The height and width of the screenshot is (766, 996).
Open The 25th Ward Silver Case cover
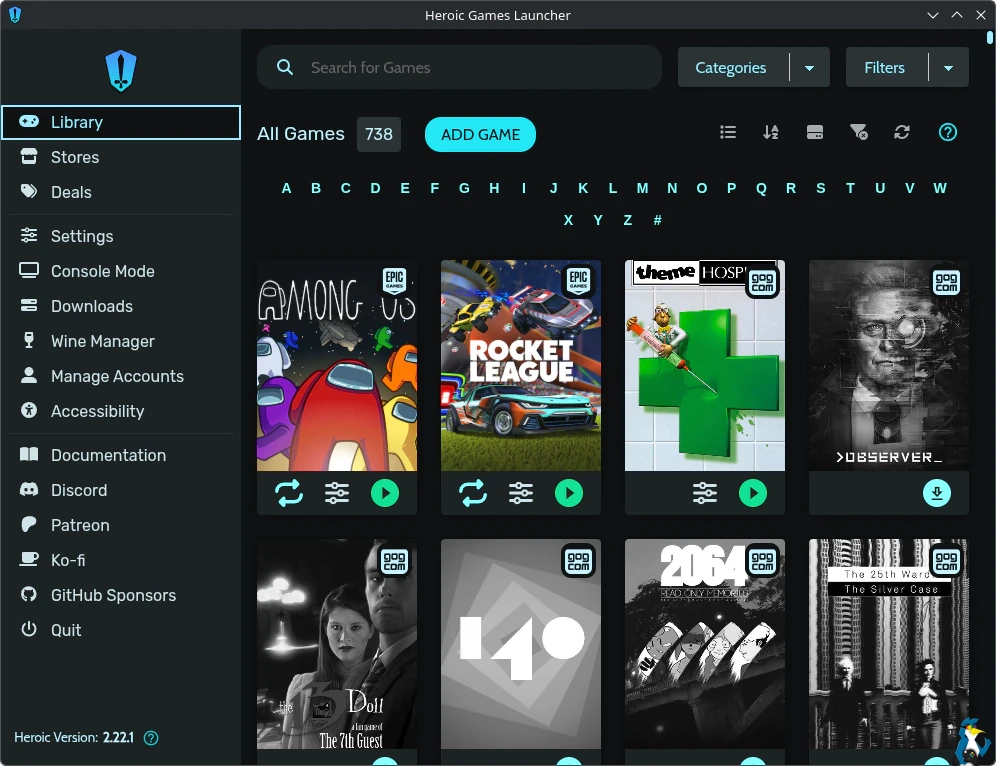pos(889,644)
